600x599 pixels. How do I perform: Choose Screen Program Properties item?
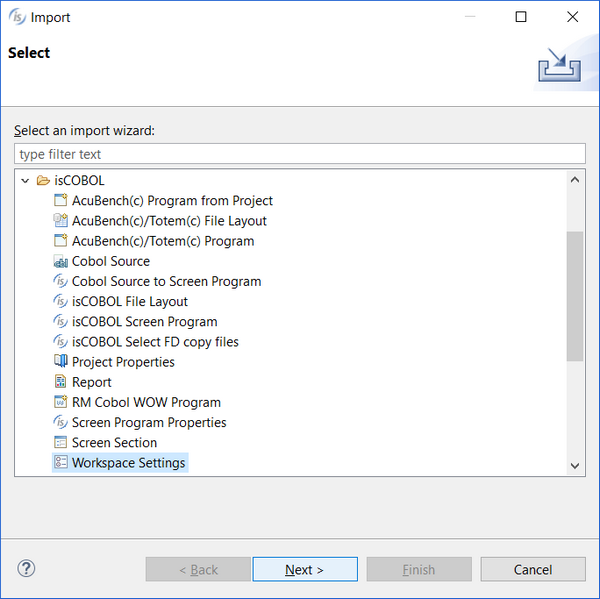(x=149, y=422)
